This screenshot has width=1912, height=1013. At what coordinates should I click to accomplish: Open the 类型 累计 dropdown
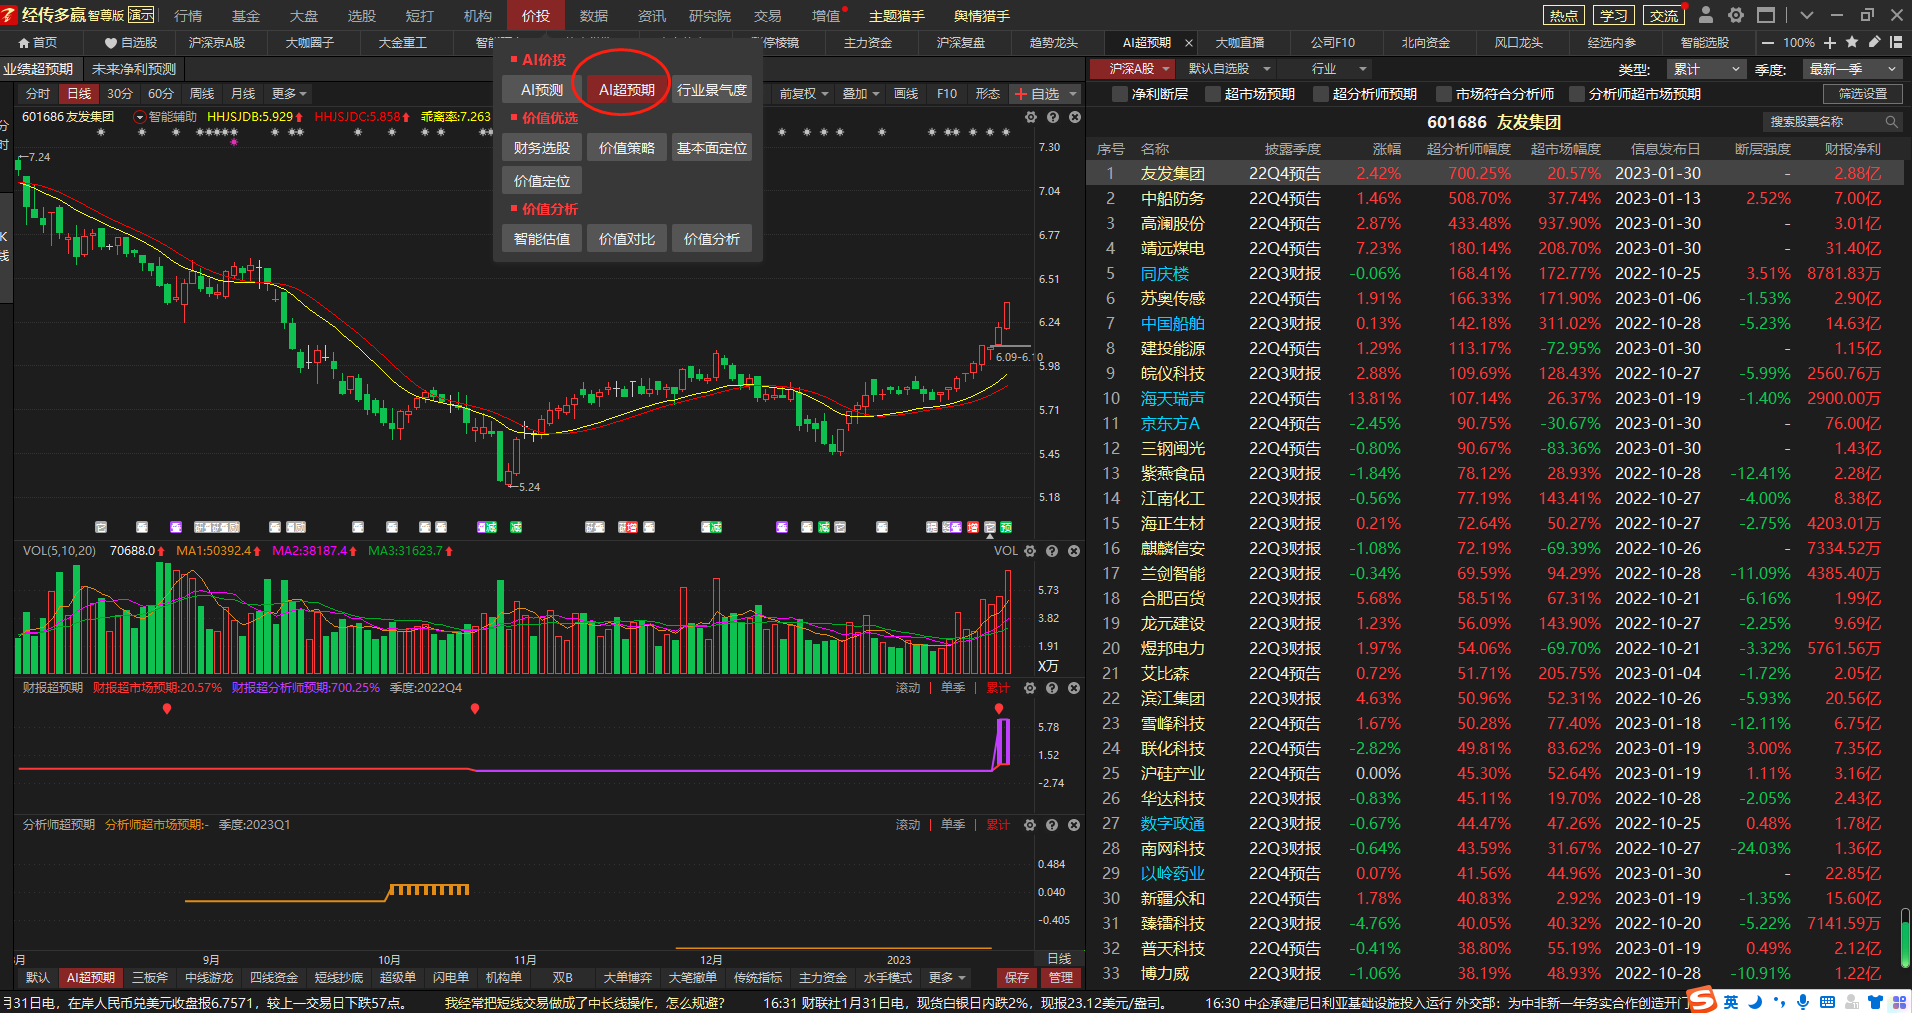[1706, 69]
